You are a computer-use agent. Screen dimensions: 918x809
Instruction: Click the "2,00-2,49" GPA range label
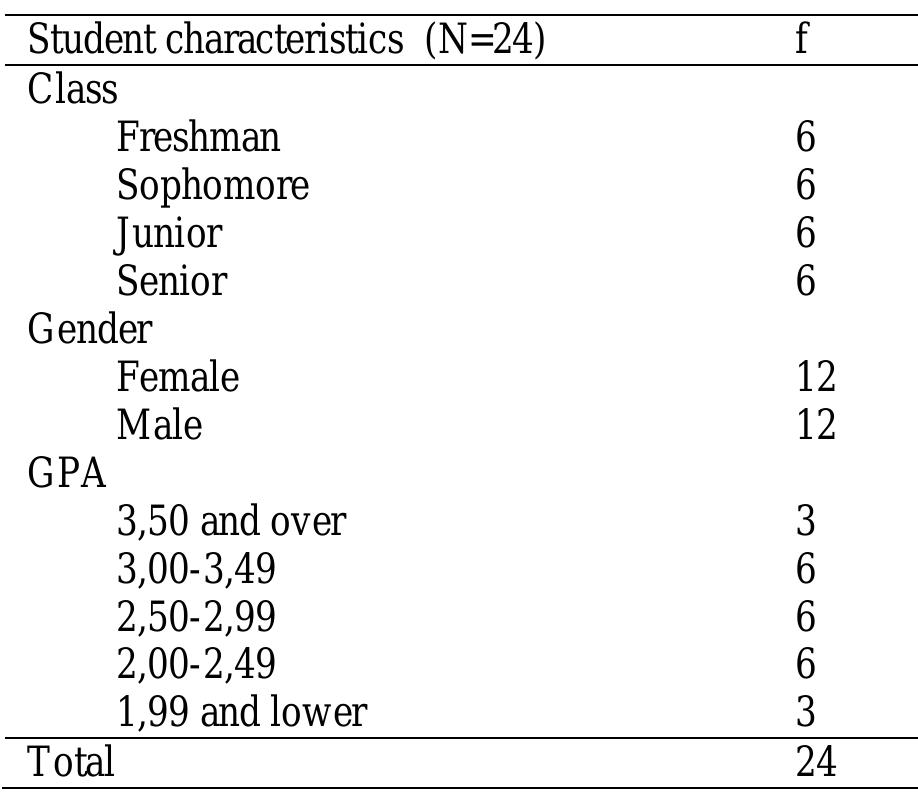[x=196, y=665]
